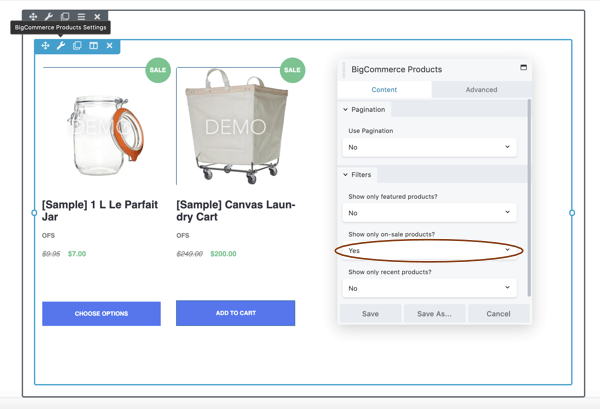Open the featured products dropdown
The width and height of the screenshot is (600, 409).
pos(430,212)
